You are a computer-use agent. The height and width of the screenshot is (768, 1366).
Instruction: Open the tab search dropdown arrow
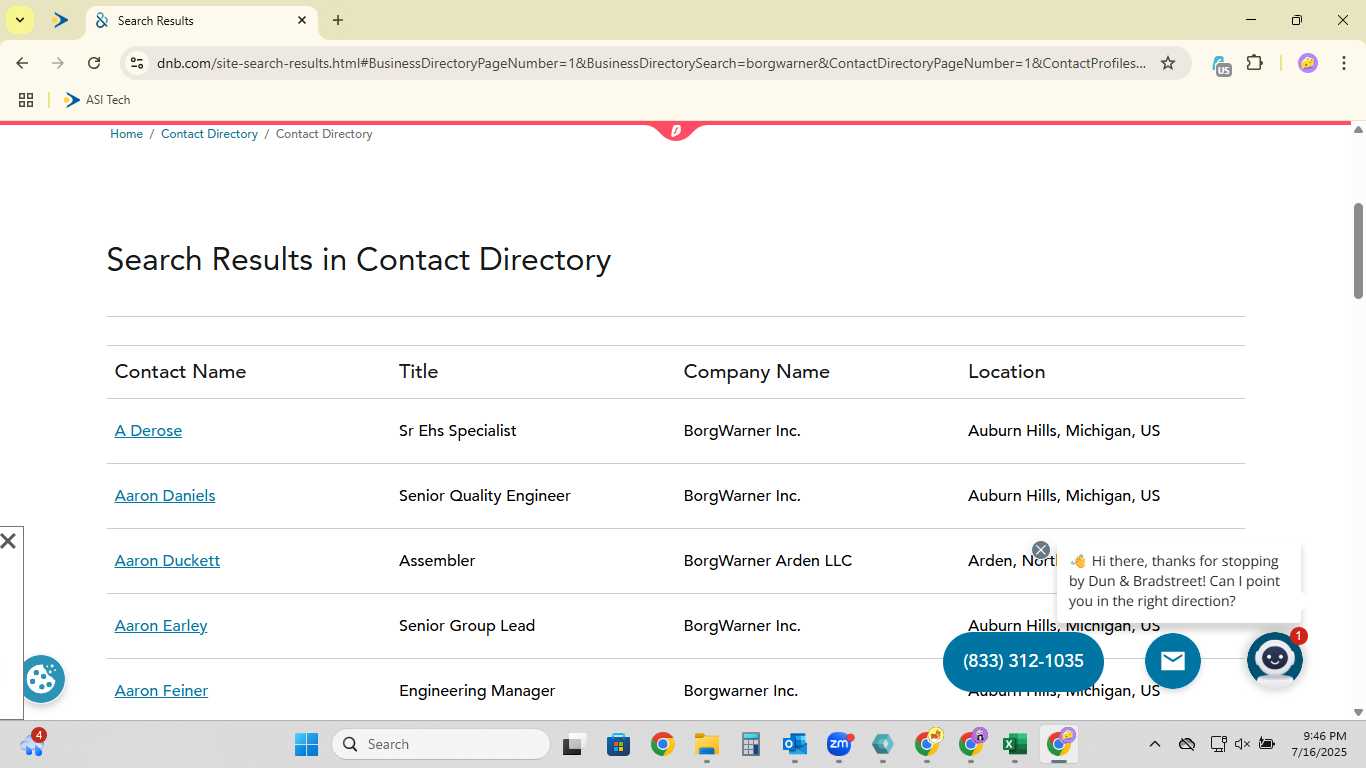pyautogui.click(x=19, y=20)
